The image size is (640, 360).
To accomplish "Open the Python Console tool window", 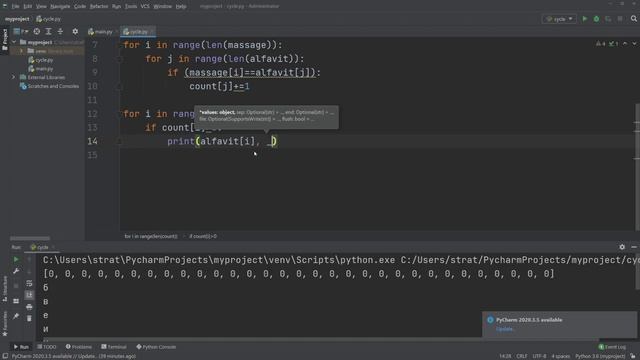I will (156, 347).
